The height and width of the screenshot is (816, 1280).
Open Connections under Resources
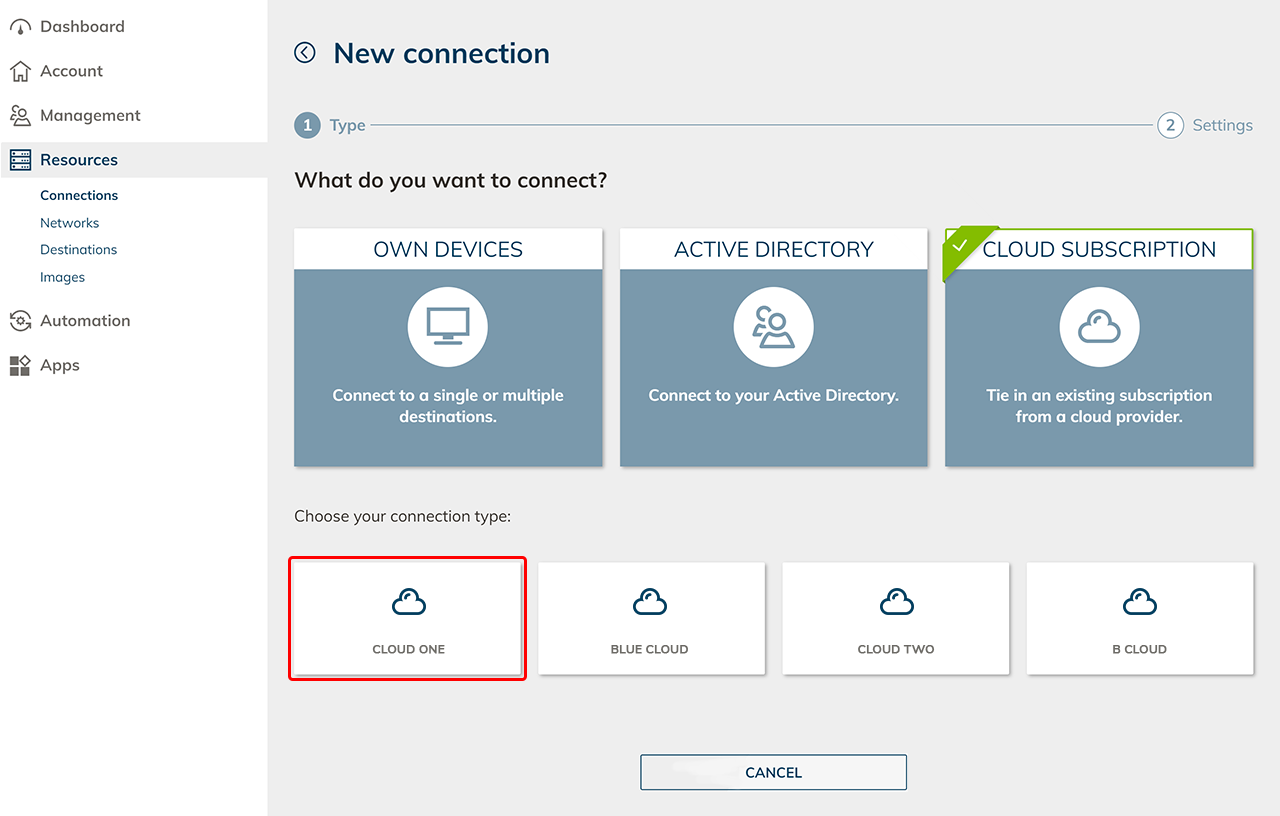pyautogui.click(x=79, y=196)
